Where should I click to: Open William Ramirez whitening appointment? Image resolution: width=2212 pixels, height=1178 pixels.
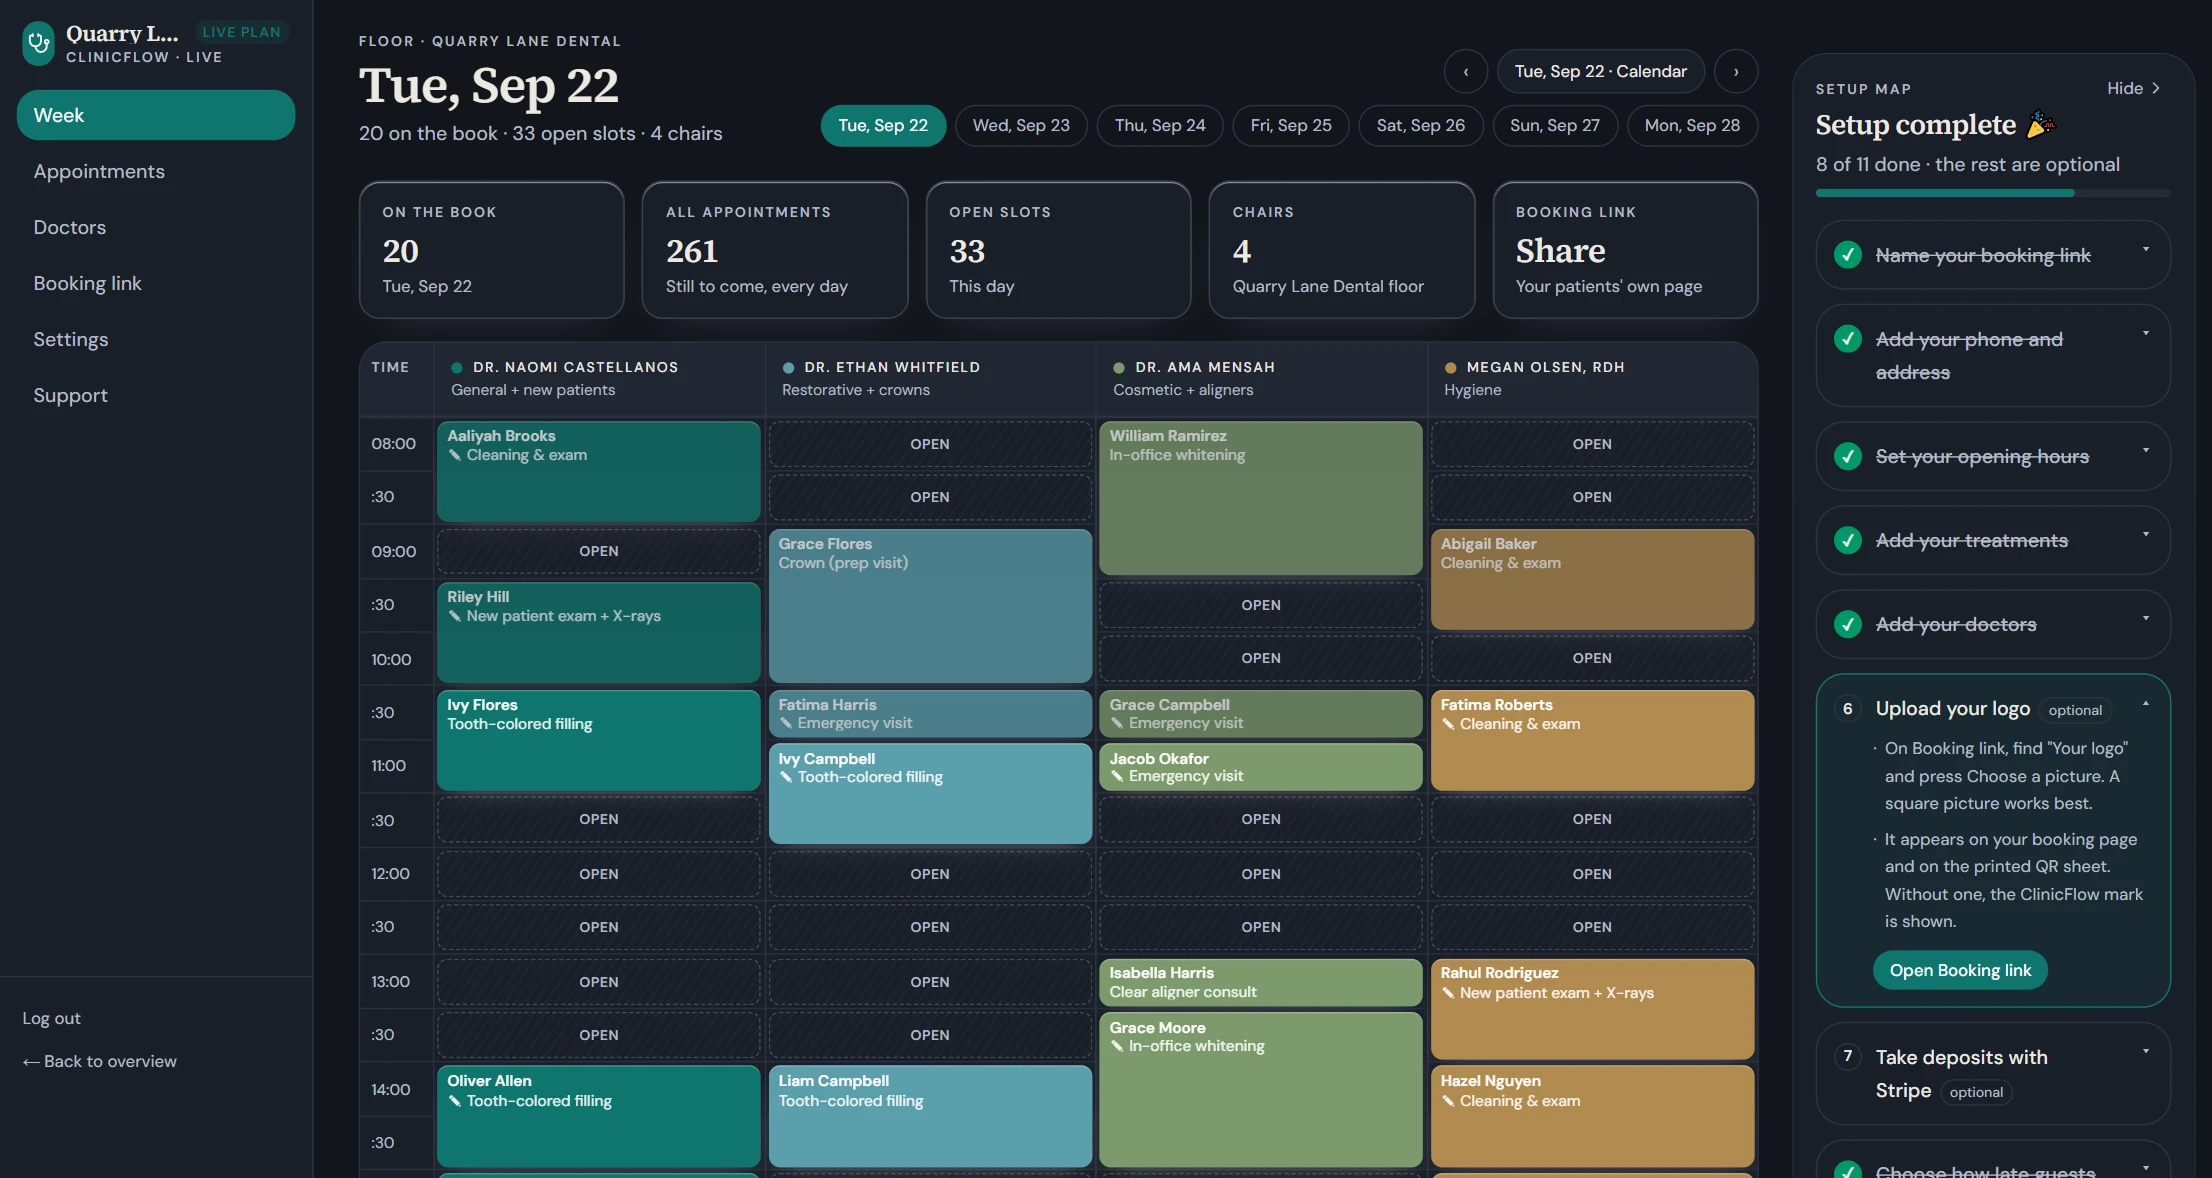tap(1260, 498)
